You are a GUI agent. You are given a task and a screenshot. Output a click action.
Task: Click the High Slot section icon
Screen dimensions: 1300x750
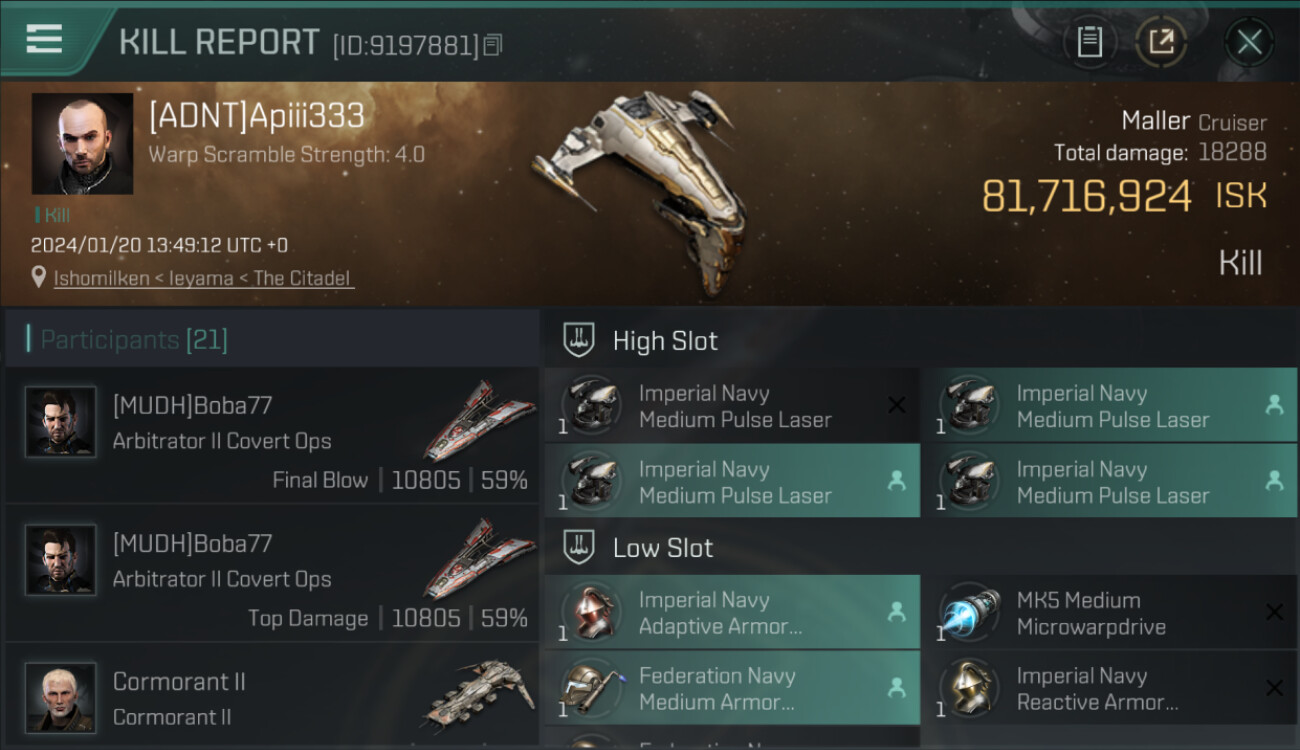[x=580, y=340]
